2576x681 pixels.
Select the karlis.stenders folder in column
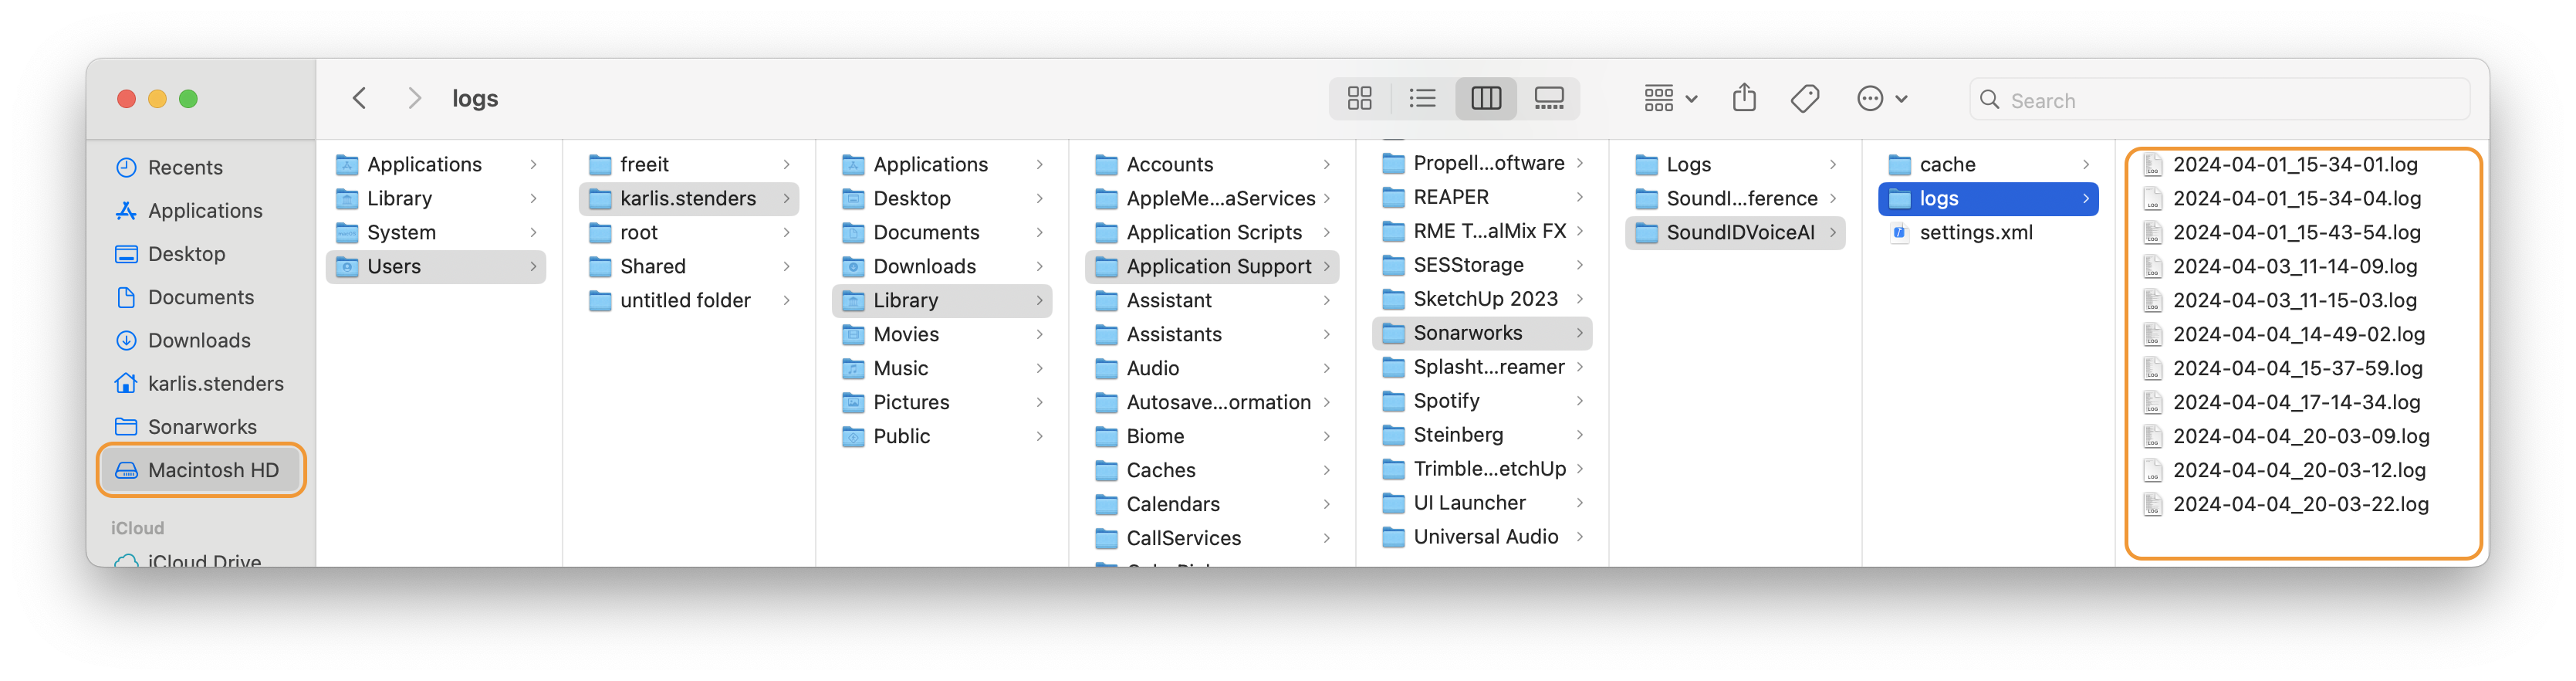click(689, 198)
